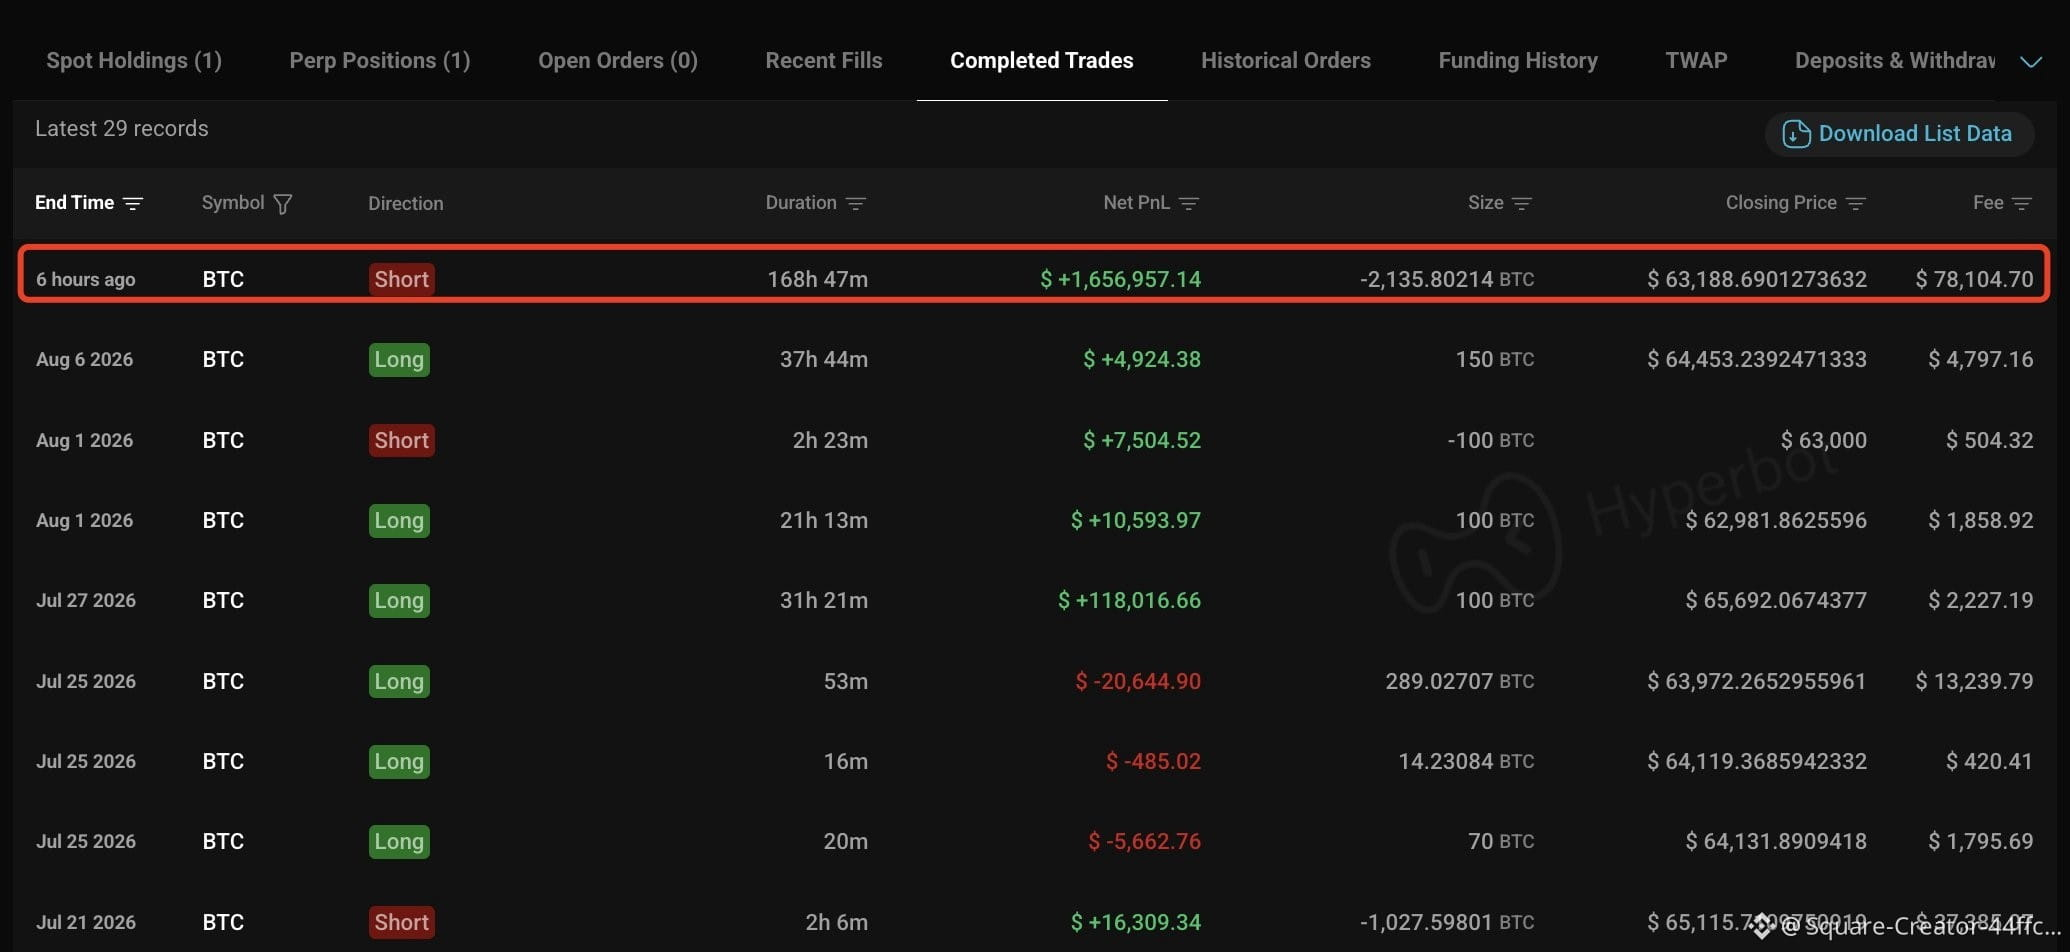Screen dimensions: 2070x952
Task: Click closing price $ 64,131.8909418
Action: 1776,841
